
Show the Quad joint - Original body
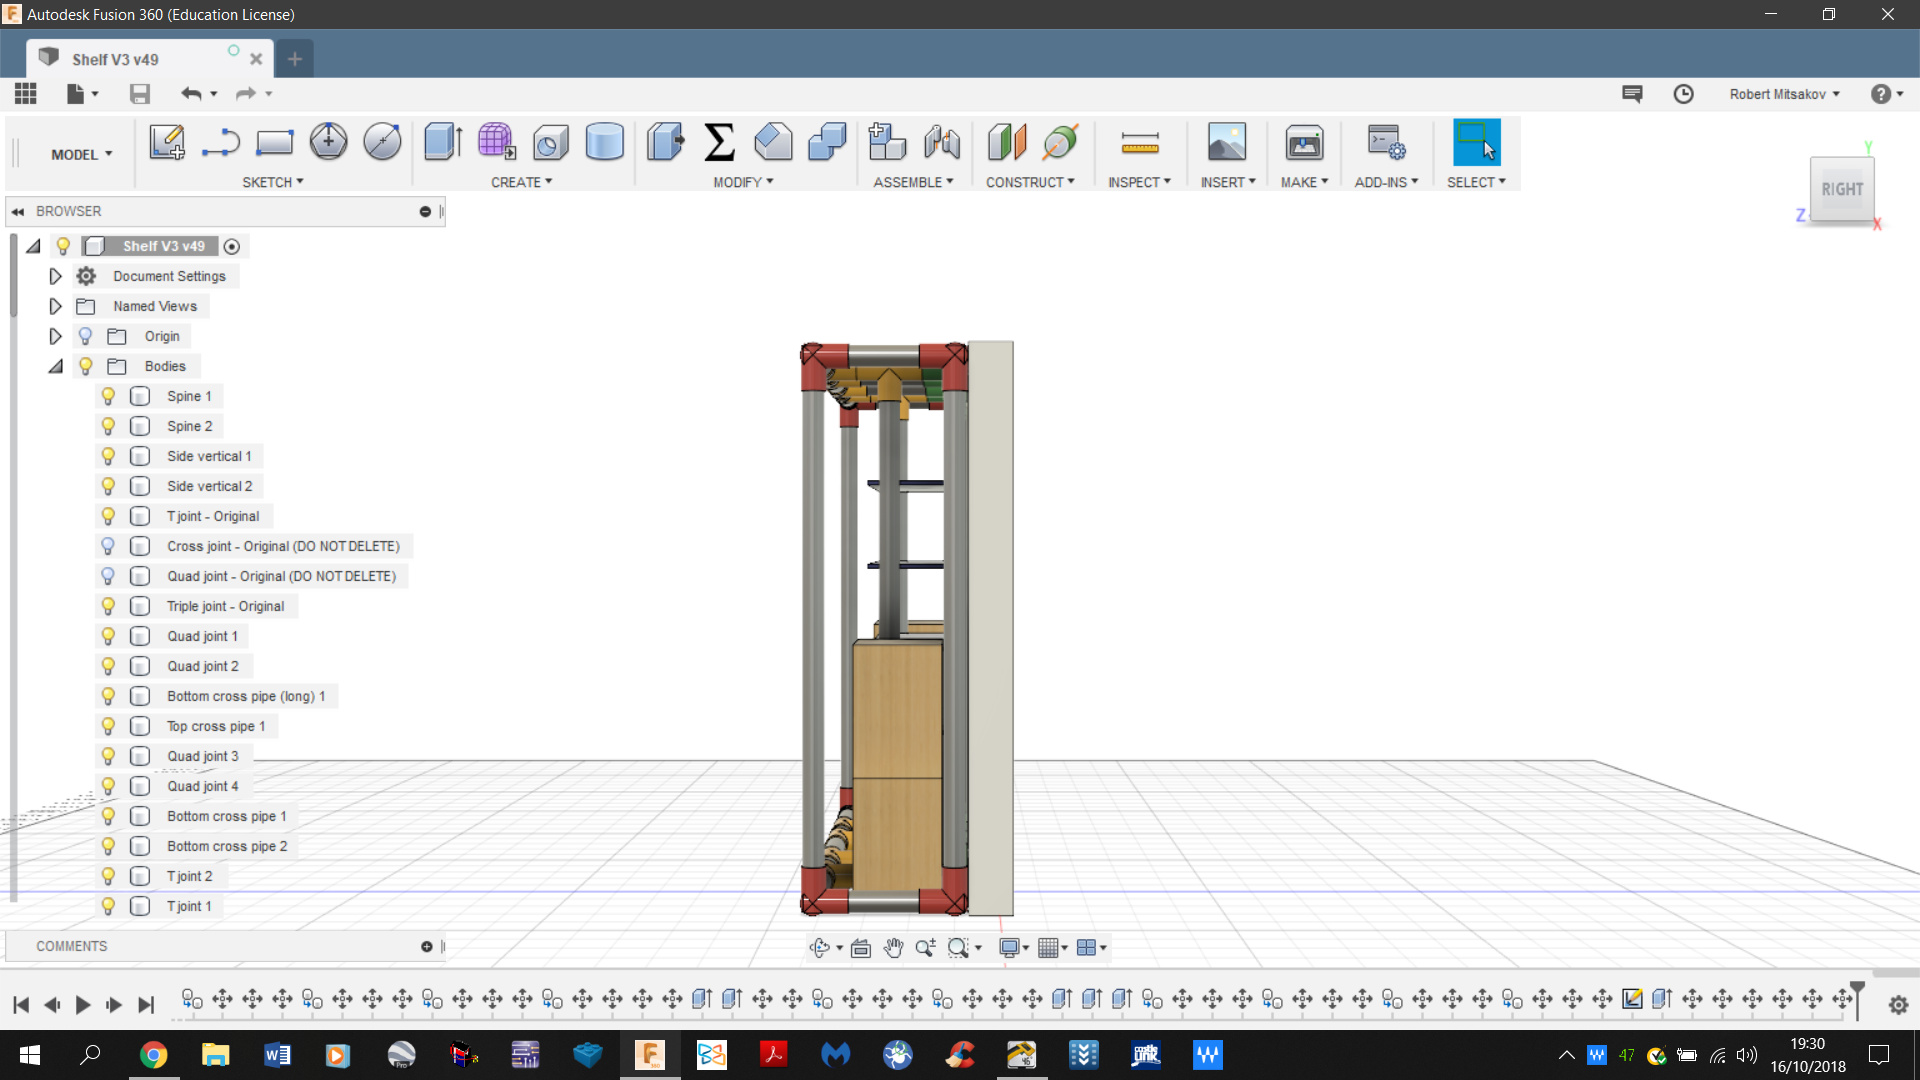pos(108,576)
